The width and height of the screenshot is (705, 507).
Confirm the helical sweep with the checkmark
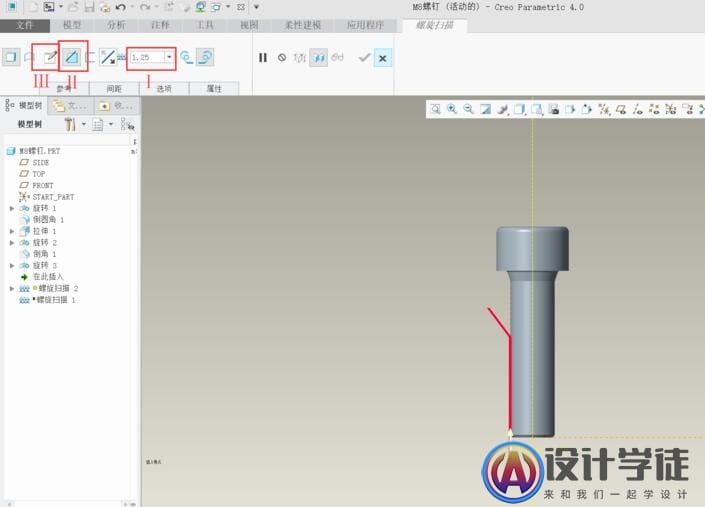click(x=364, y=58)
